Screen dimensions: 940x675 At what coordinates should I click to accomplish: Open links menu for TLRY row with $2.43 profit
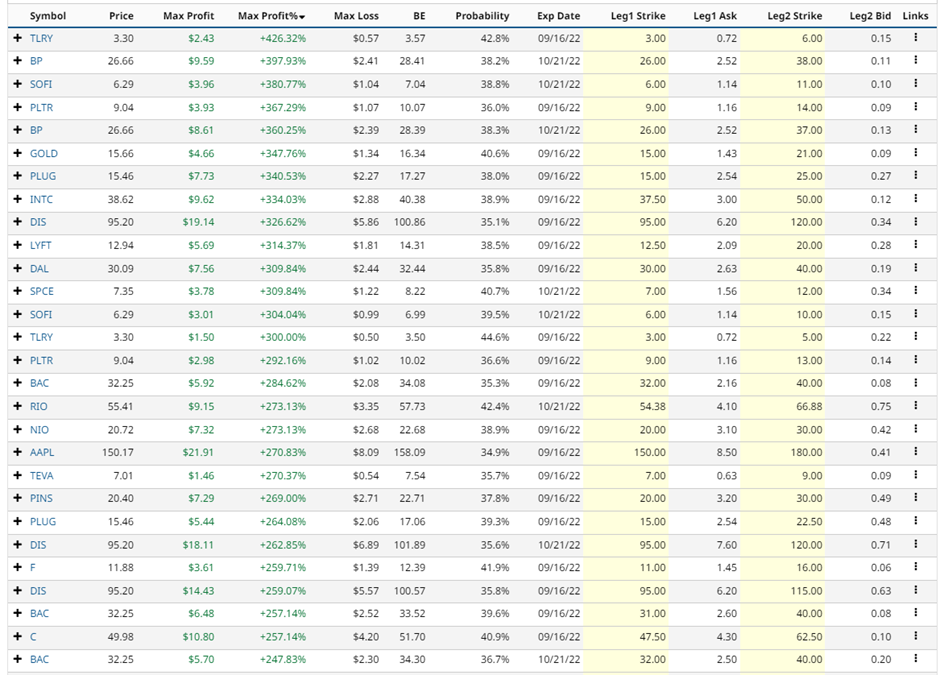[x=915, y=37]
